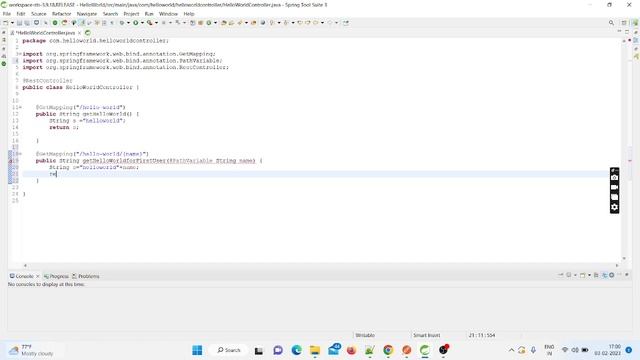The height and width of the screenshot is (360, 640).
Task: Click the Save All toolbar icon
Action: pos(27,23)
